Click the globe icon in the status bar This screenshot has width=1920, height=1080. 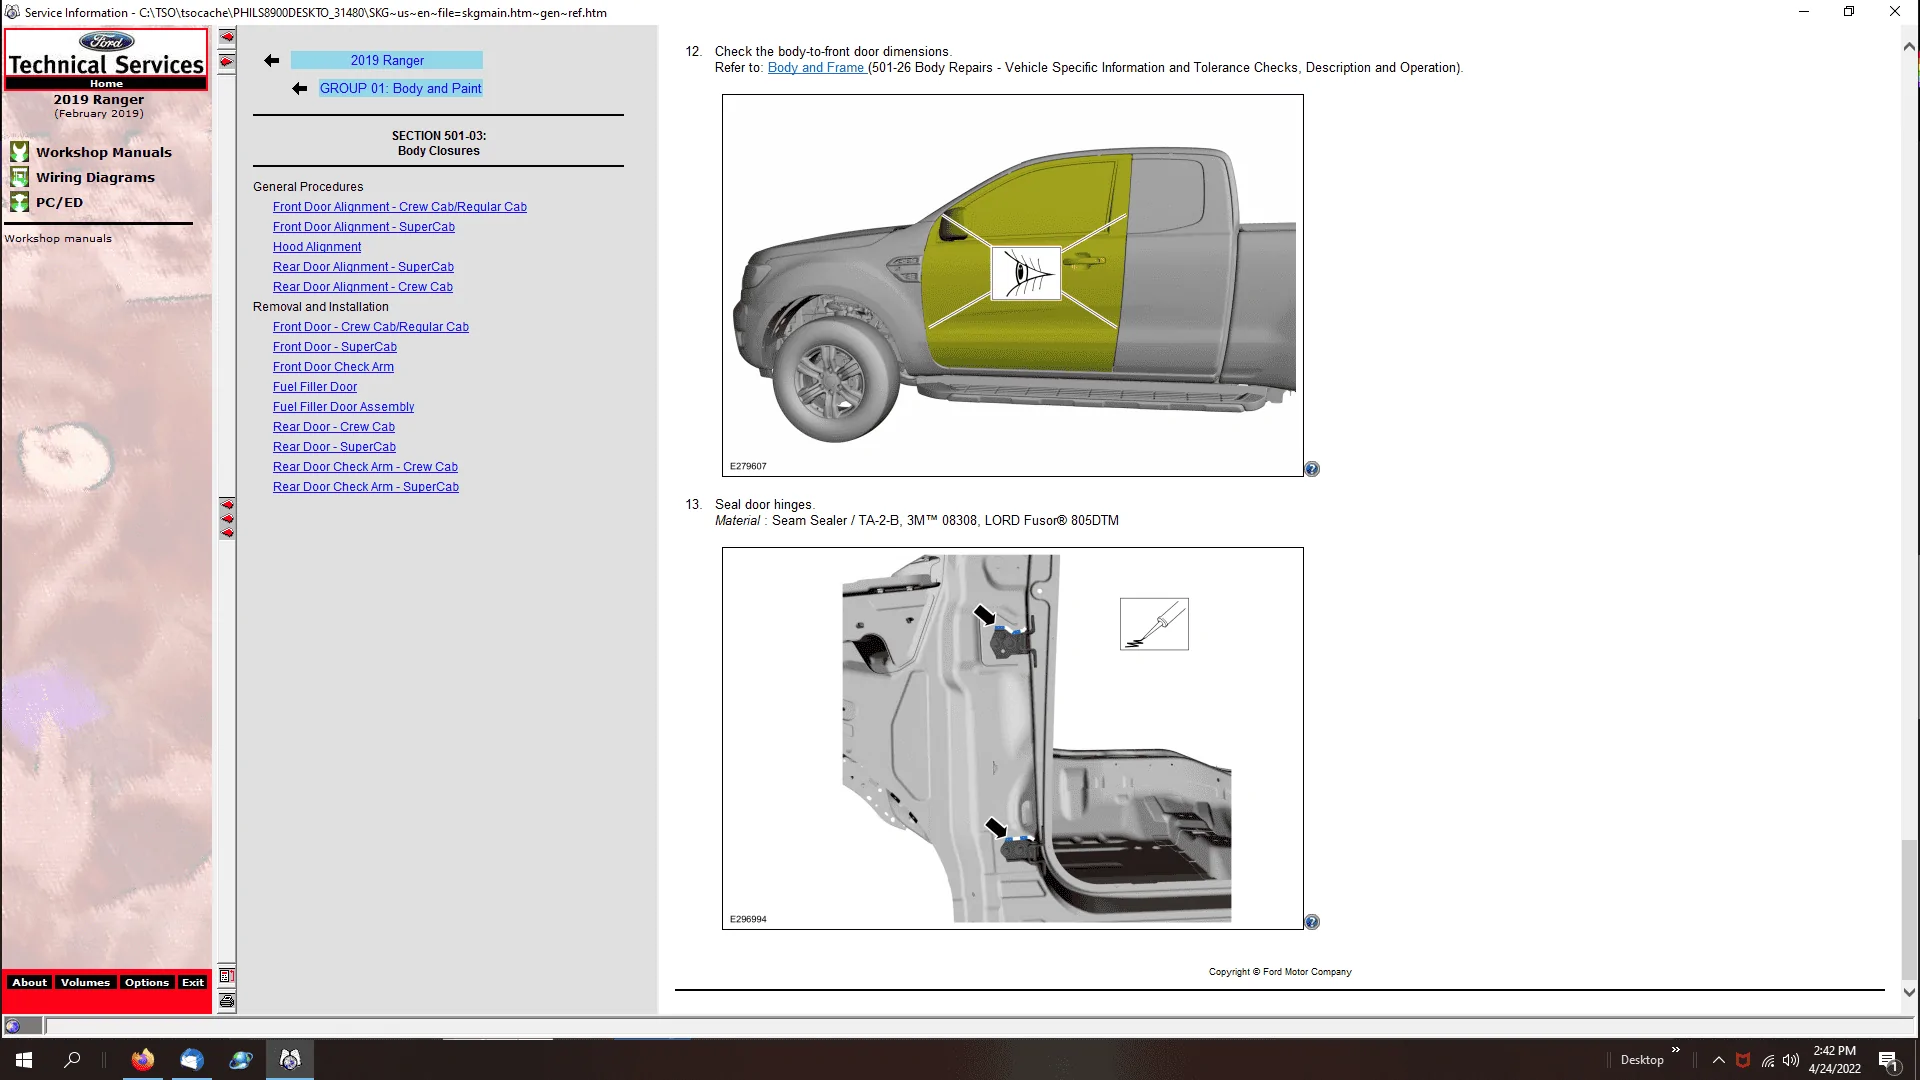click(12, 1025)
